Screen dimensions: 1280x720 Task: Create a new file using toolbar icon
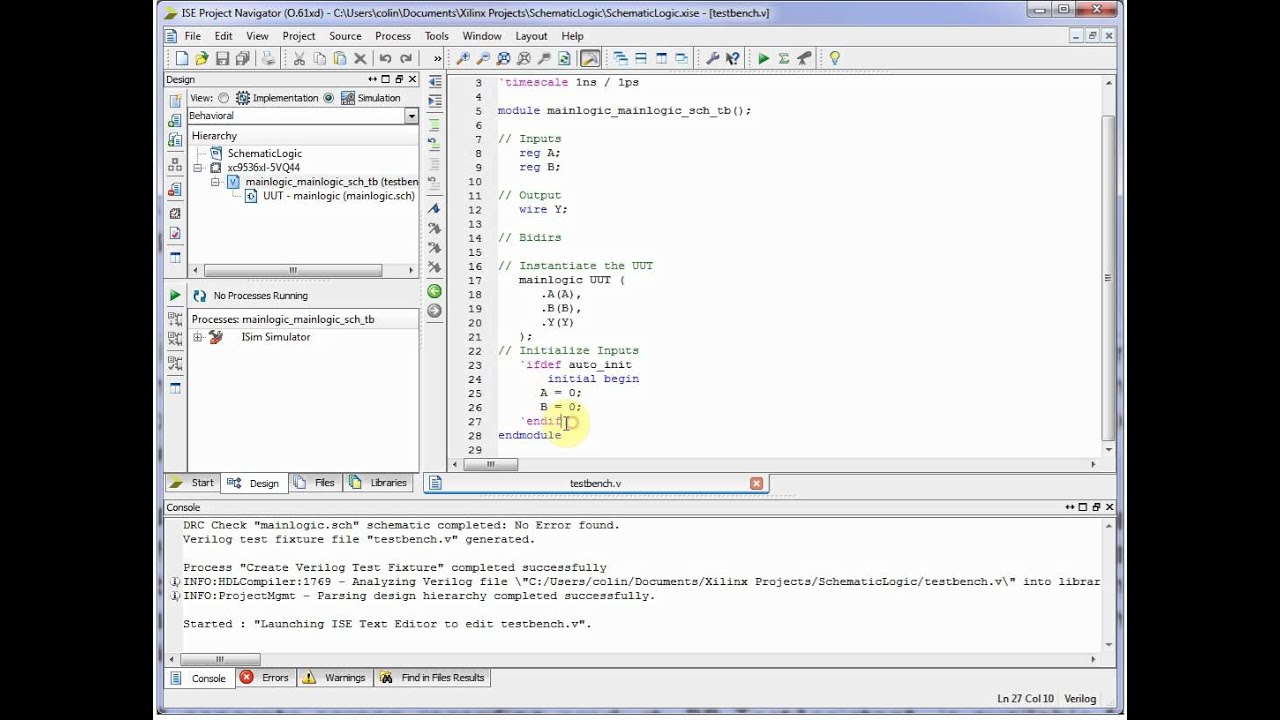point(182,59)
